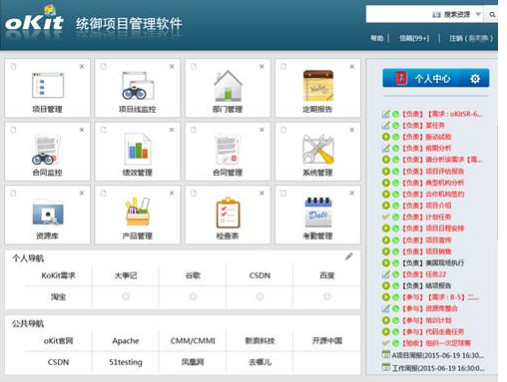Image resolution: width=507 pixels, height=382 pixels.
Task: Open the 【负责】项目评估报告 task
Action: (x=433, y=171)
